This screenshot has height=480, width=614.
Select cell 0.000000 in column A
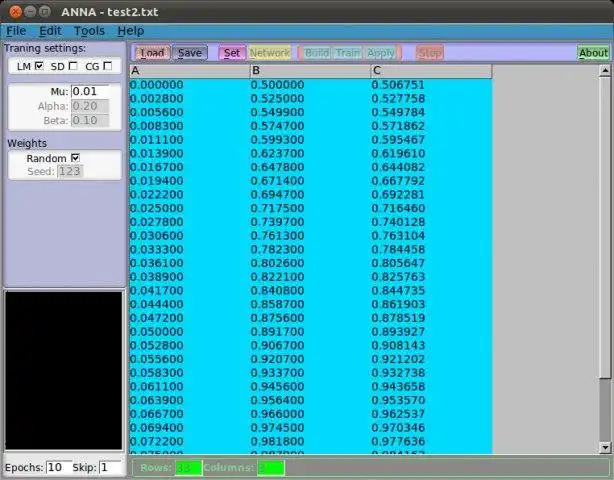coord(157,85)
